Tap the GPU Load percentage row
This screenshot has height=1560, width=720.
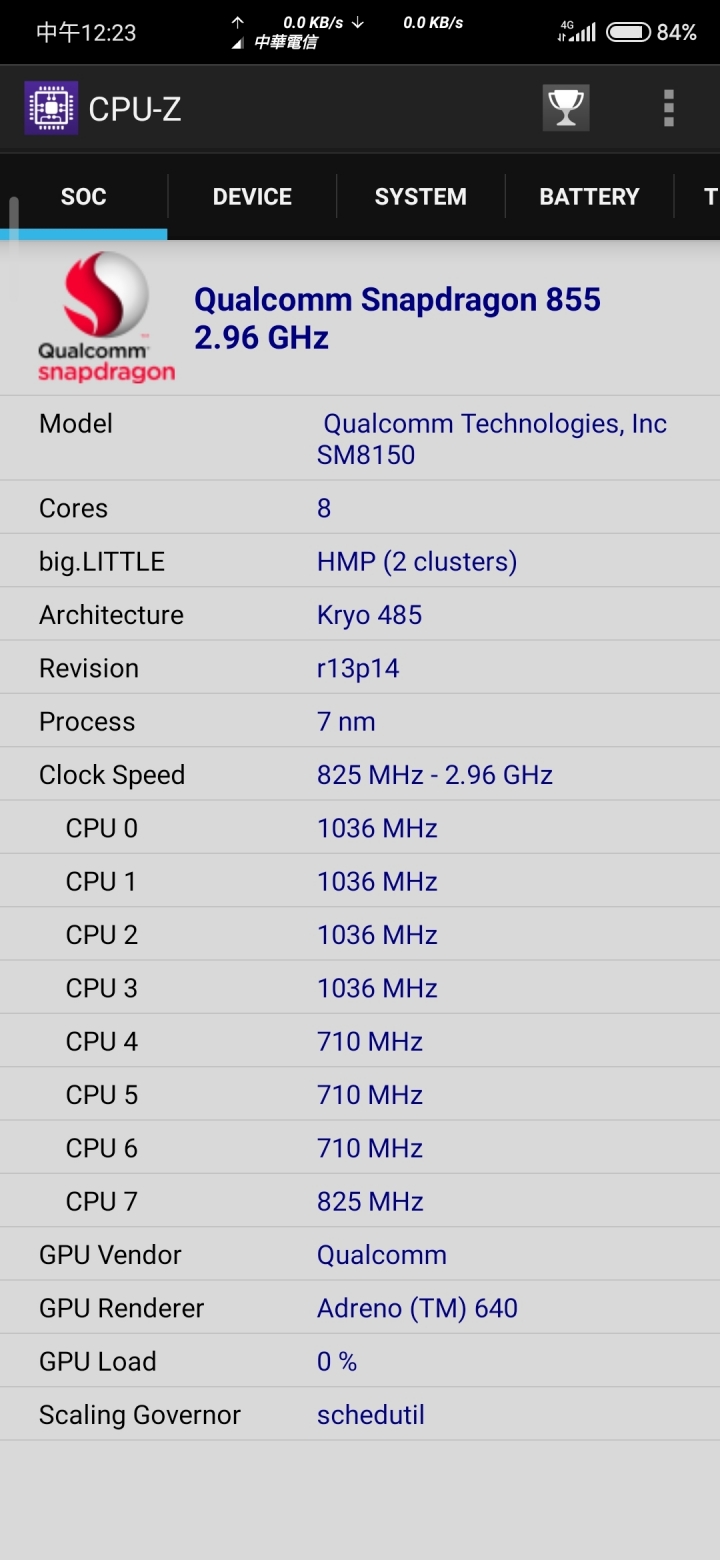[x=360, y=1360]
